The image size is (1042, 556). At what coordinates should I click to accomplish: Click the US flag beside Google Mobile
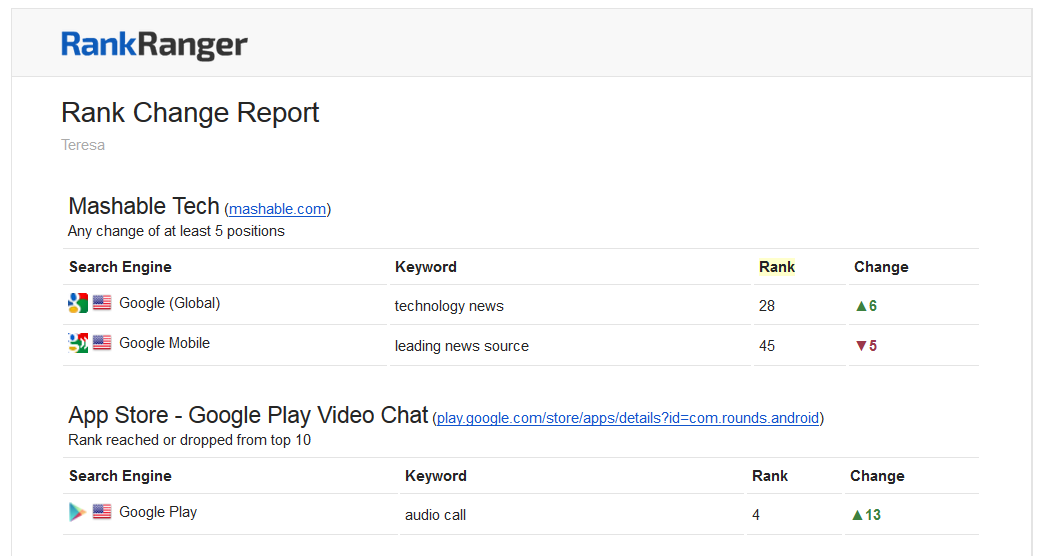[x=102, y=343]
